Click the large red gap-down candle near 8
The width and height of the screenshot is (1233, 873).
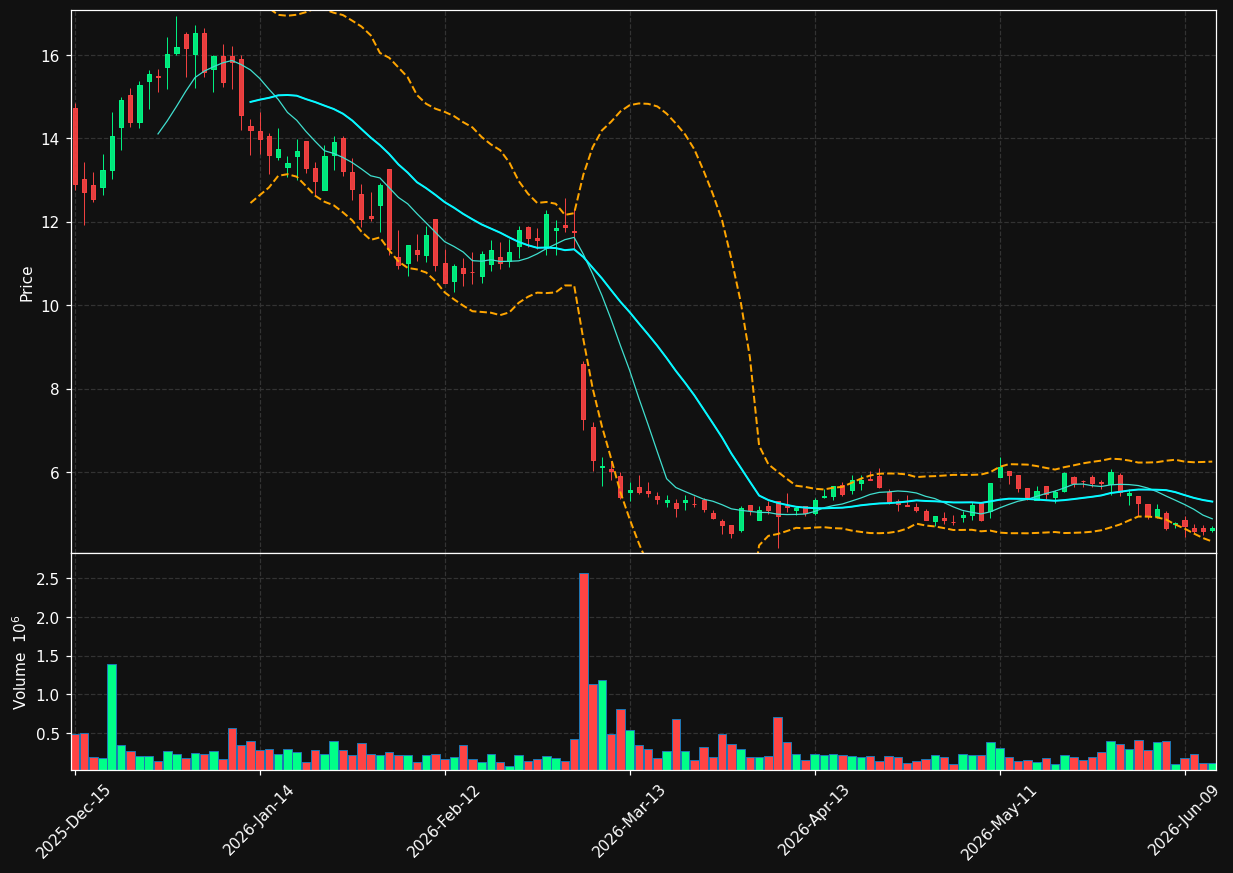click(583, 392)
